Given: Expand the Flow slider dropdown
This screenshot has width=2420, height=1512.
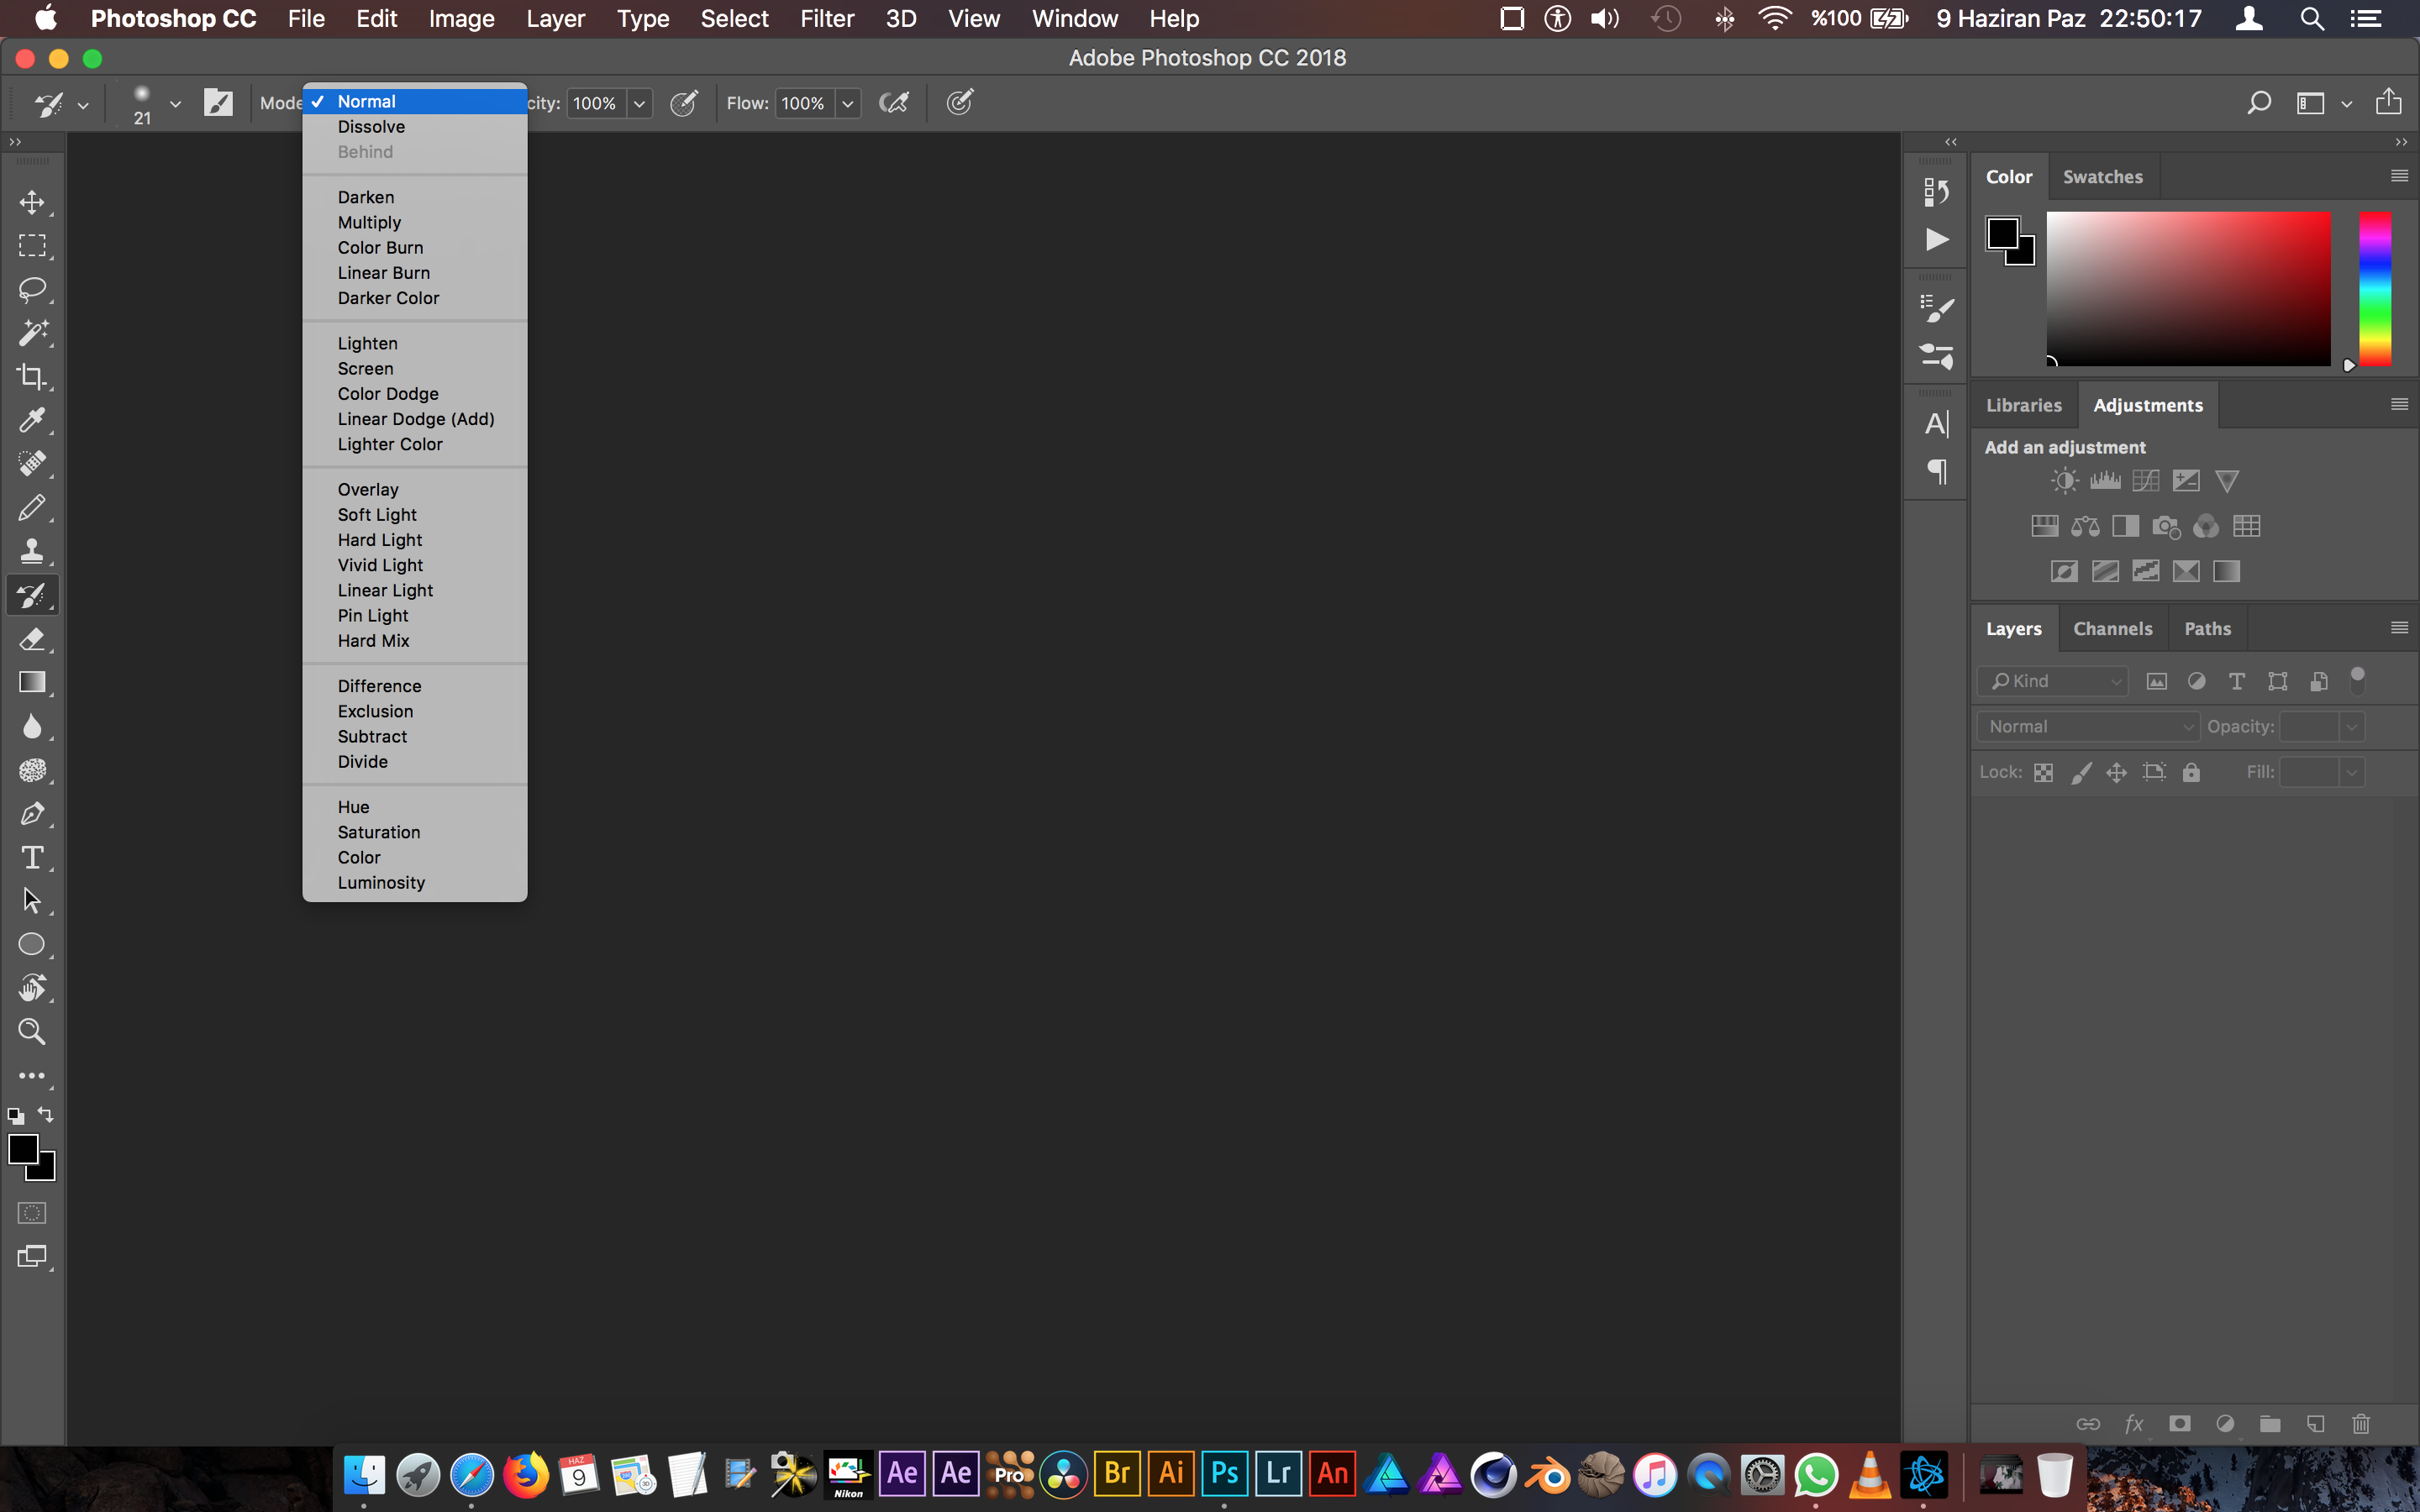Looking at the screenshot, I should pos(848,103).
